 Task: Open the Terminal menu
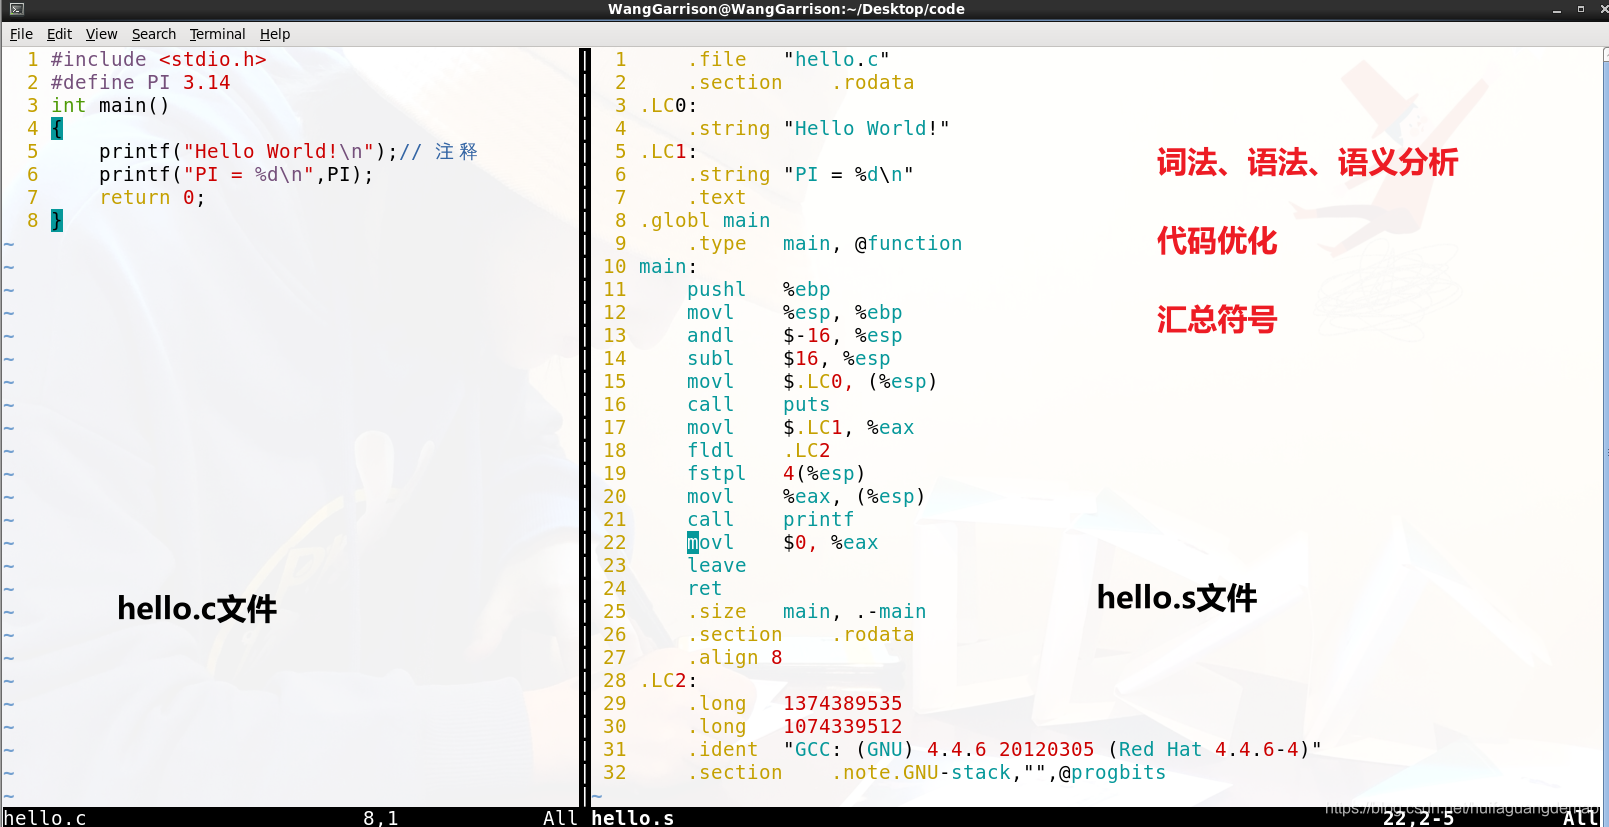coord(217,34)
